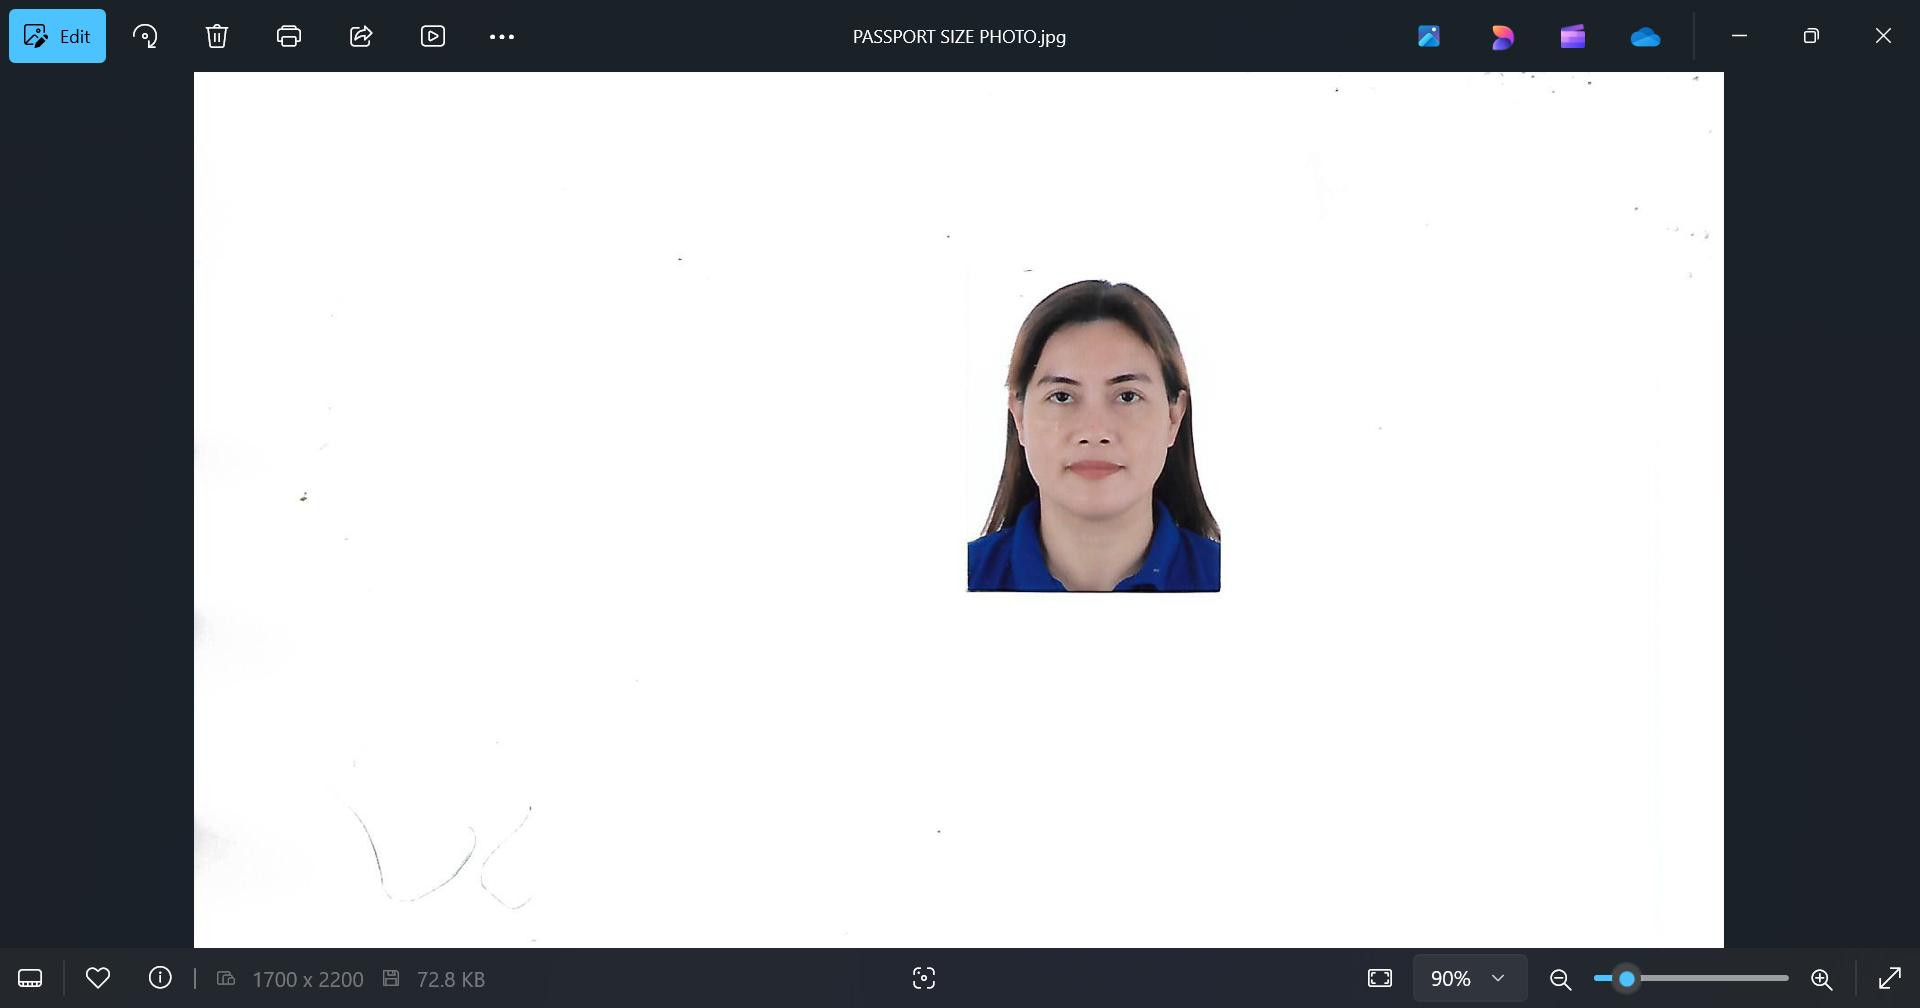1920x1008 pixels.
Task: Scan text using the center status icon
Action: (x=924, y=978)
